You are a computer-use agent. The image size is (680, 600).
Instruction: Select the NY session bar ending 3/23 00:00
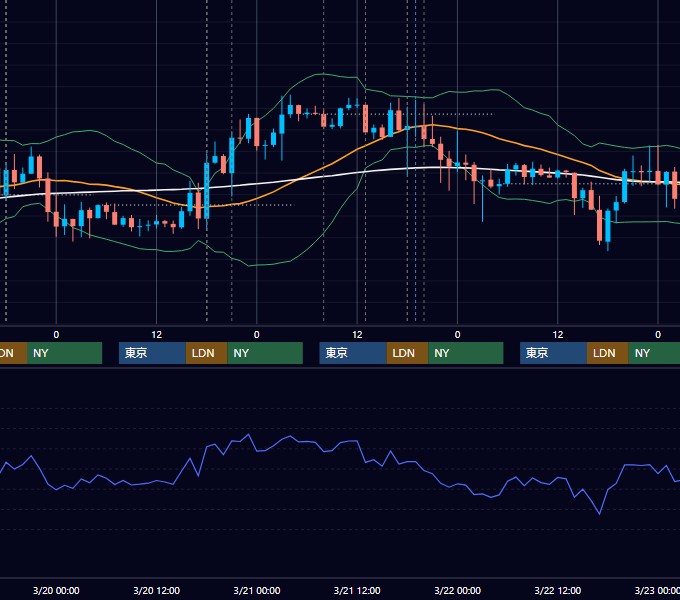[x=654, y=353]
